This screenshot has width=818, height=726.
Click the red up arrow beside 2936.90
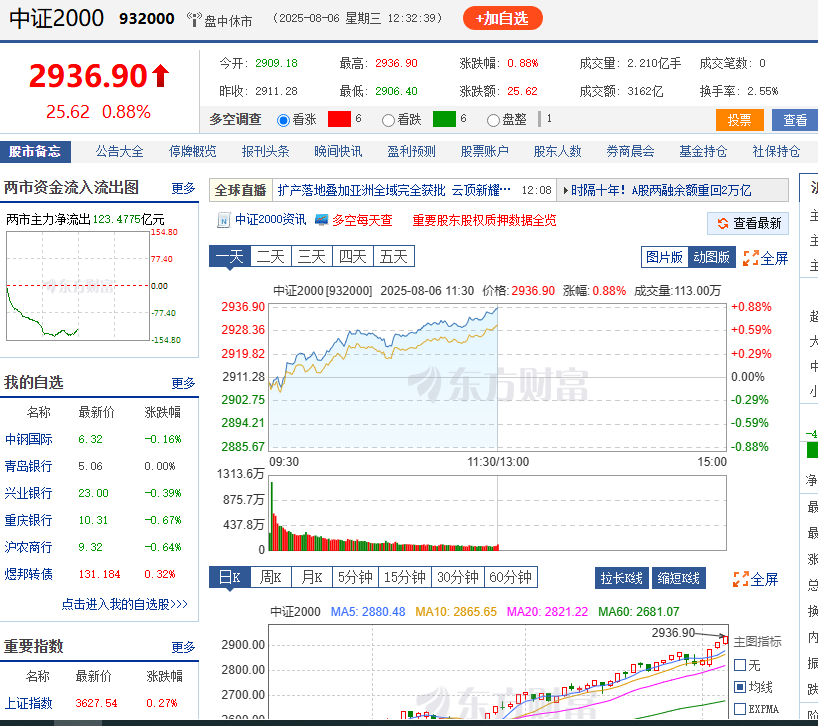coord(161,76)
